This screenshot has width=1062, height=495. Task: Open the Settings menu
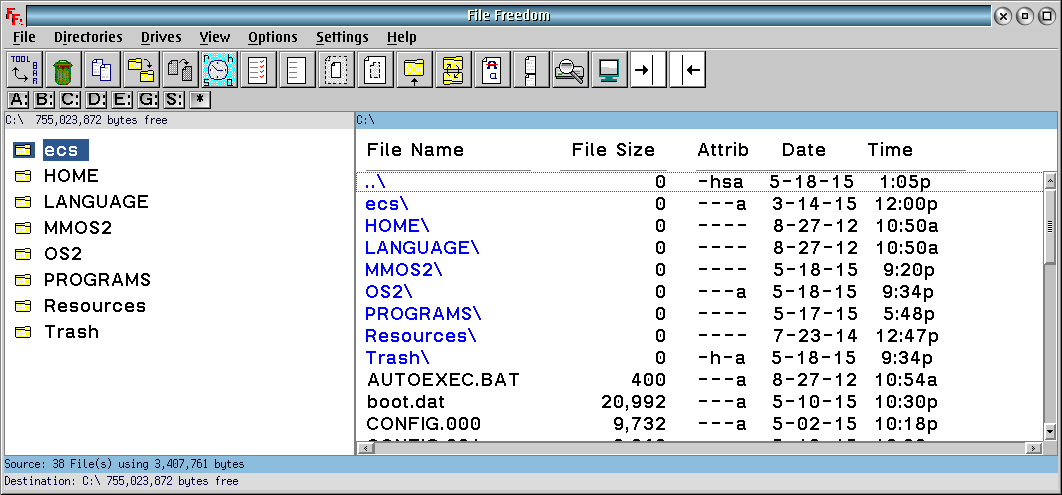pos(342,37)
